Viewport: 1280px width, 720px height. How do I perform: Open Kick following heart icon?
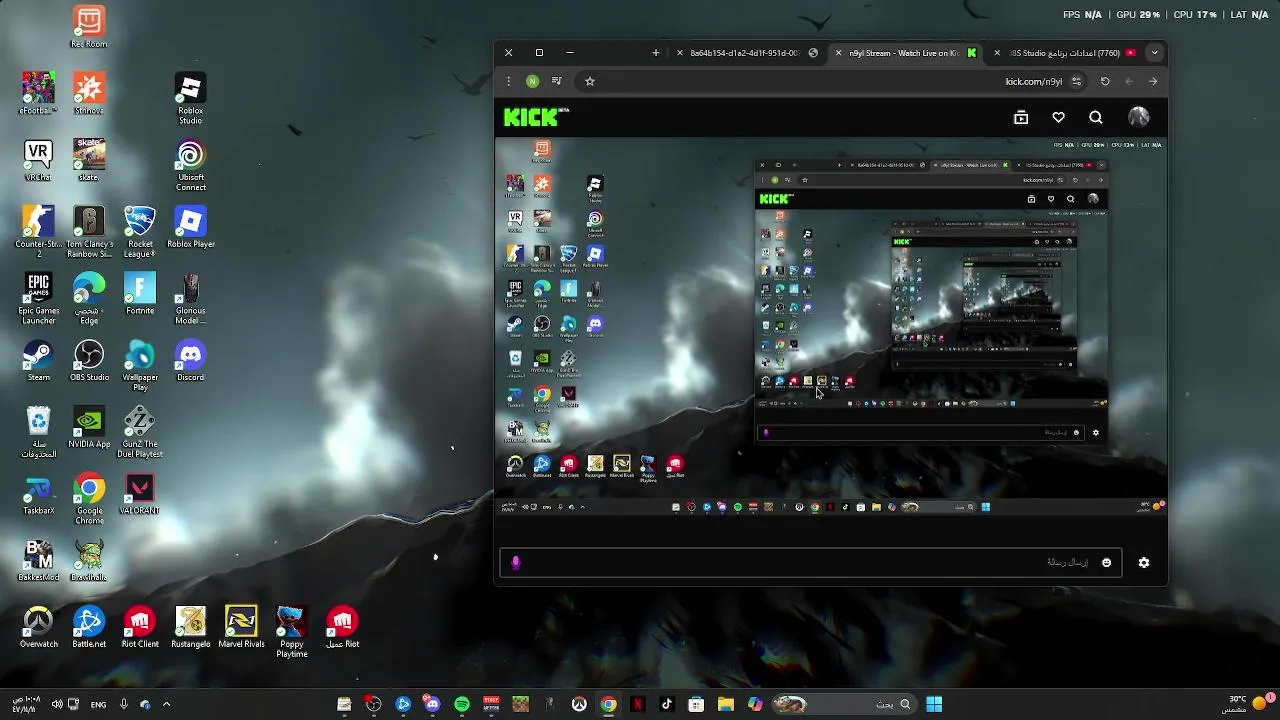coord(1058,118)
